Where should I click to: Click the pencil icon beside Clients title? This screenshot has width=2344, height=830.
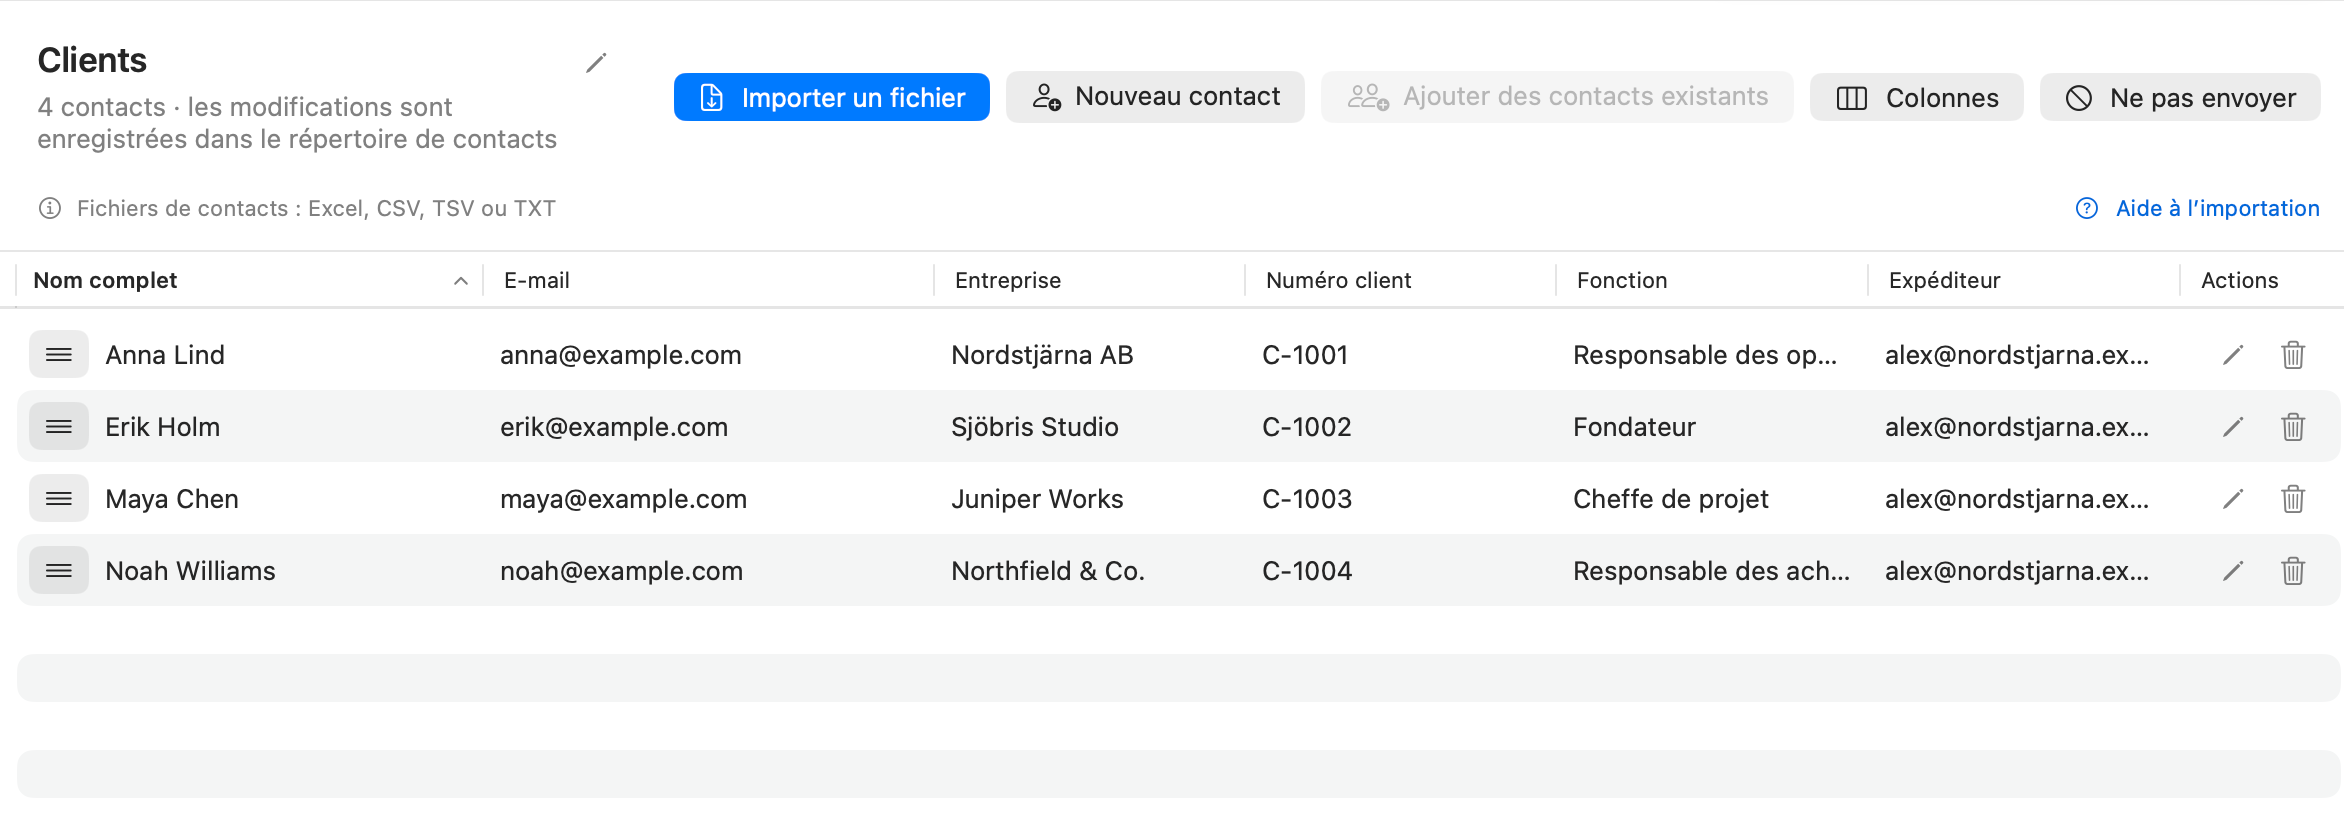[x=596, y=63]
